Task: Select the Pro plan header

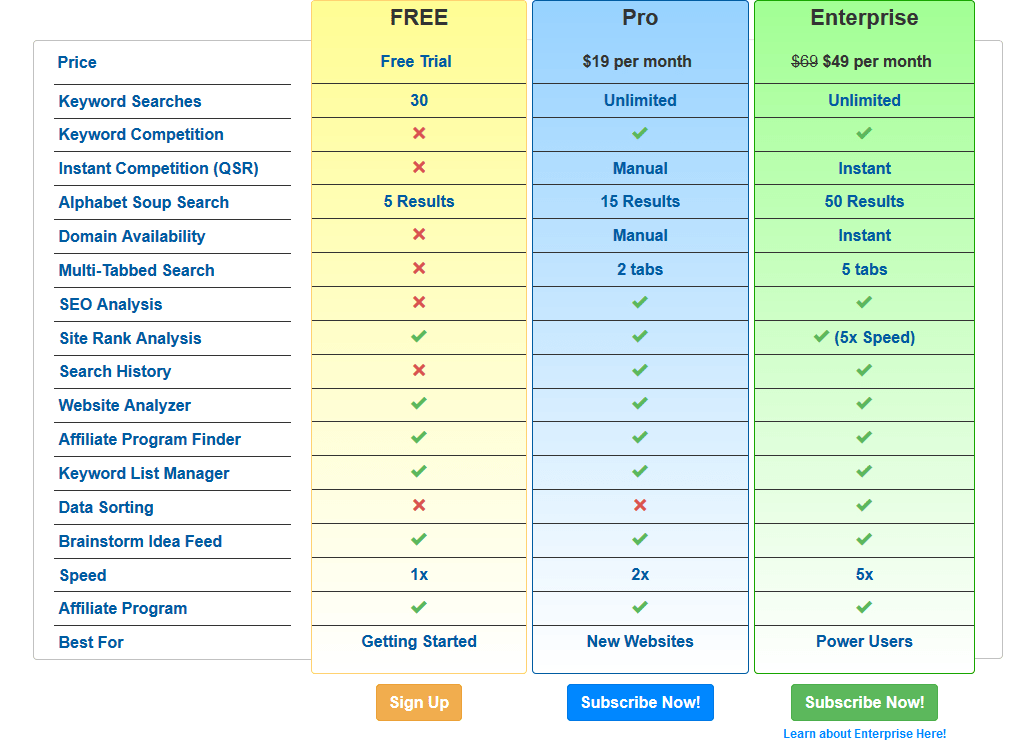Action: tap(640, 18)
